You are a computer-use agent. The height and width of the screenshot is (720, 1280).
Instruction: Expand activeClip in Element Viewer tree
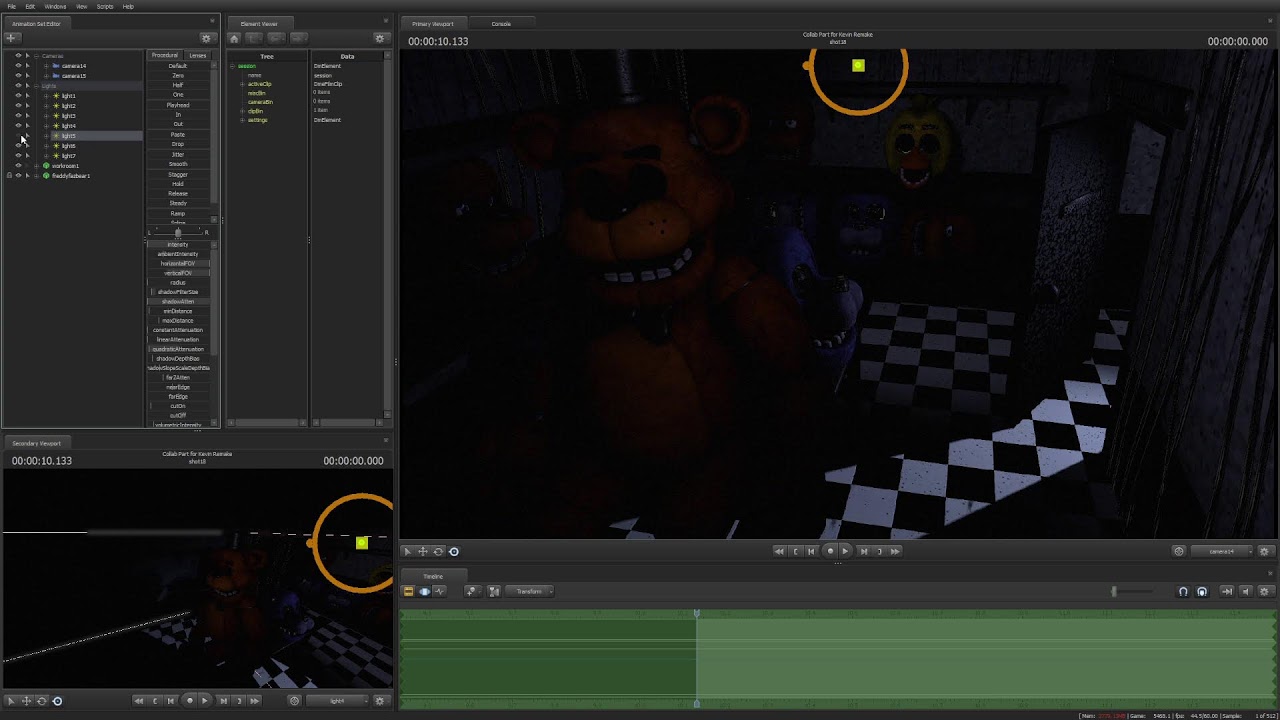[242, 84]
